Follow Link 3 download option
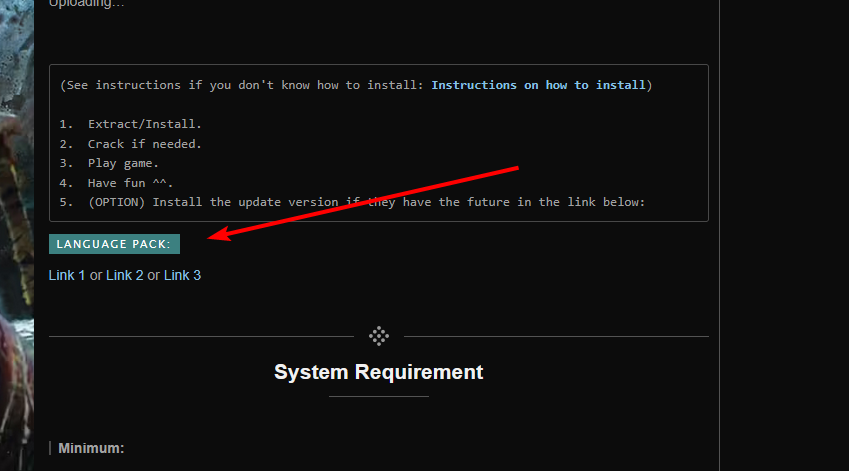Image resolution: width=849 pixels, height=471 pixels. [182, 275]
